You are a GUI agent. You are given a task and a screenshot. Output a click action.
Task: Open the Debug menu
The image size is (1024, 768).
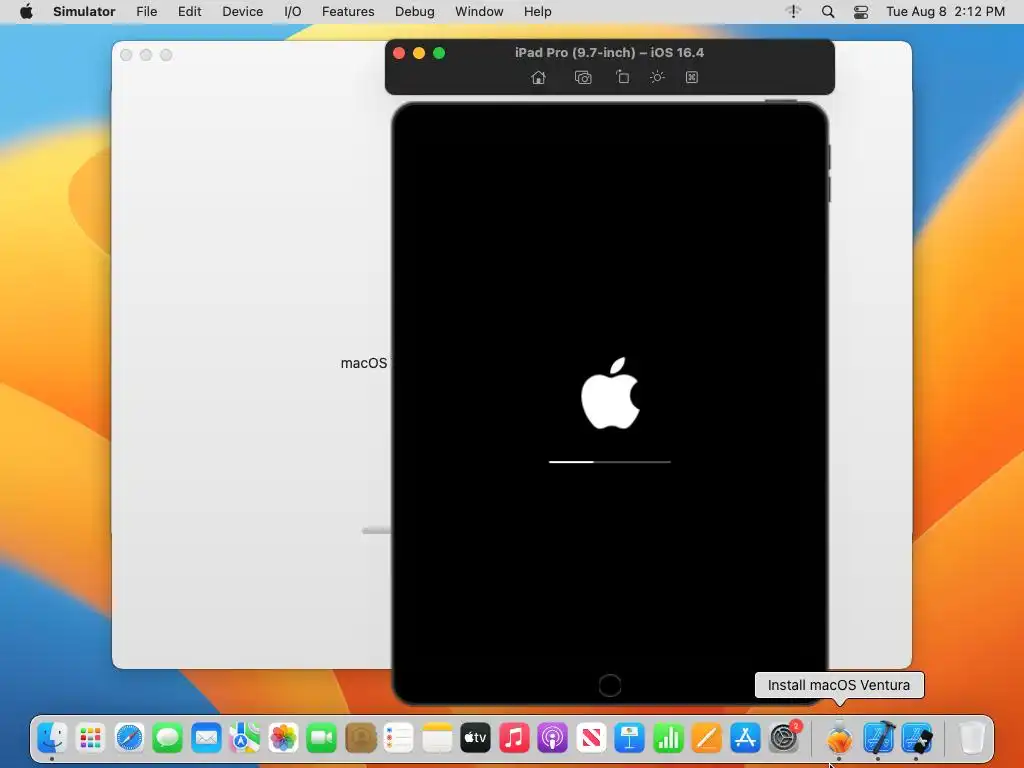click(x=415, y=12)
